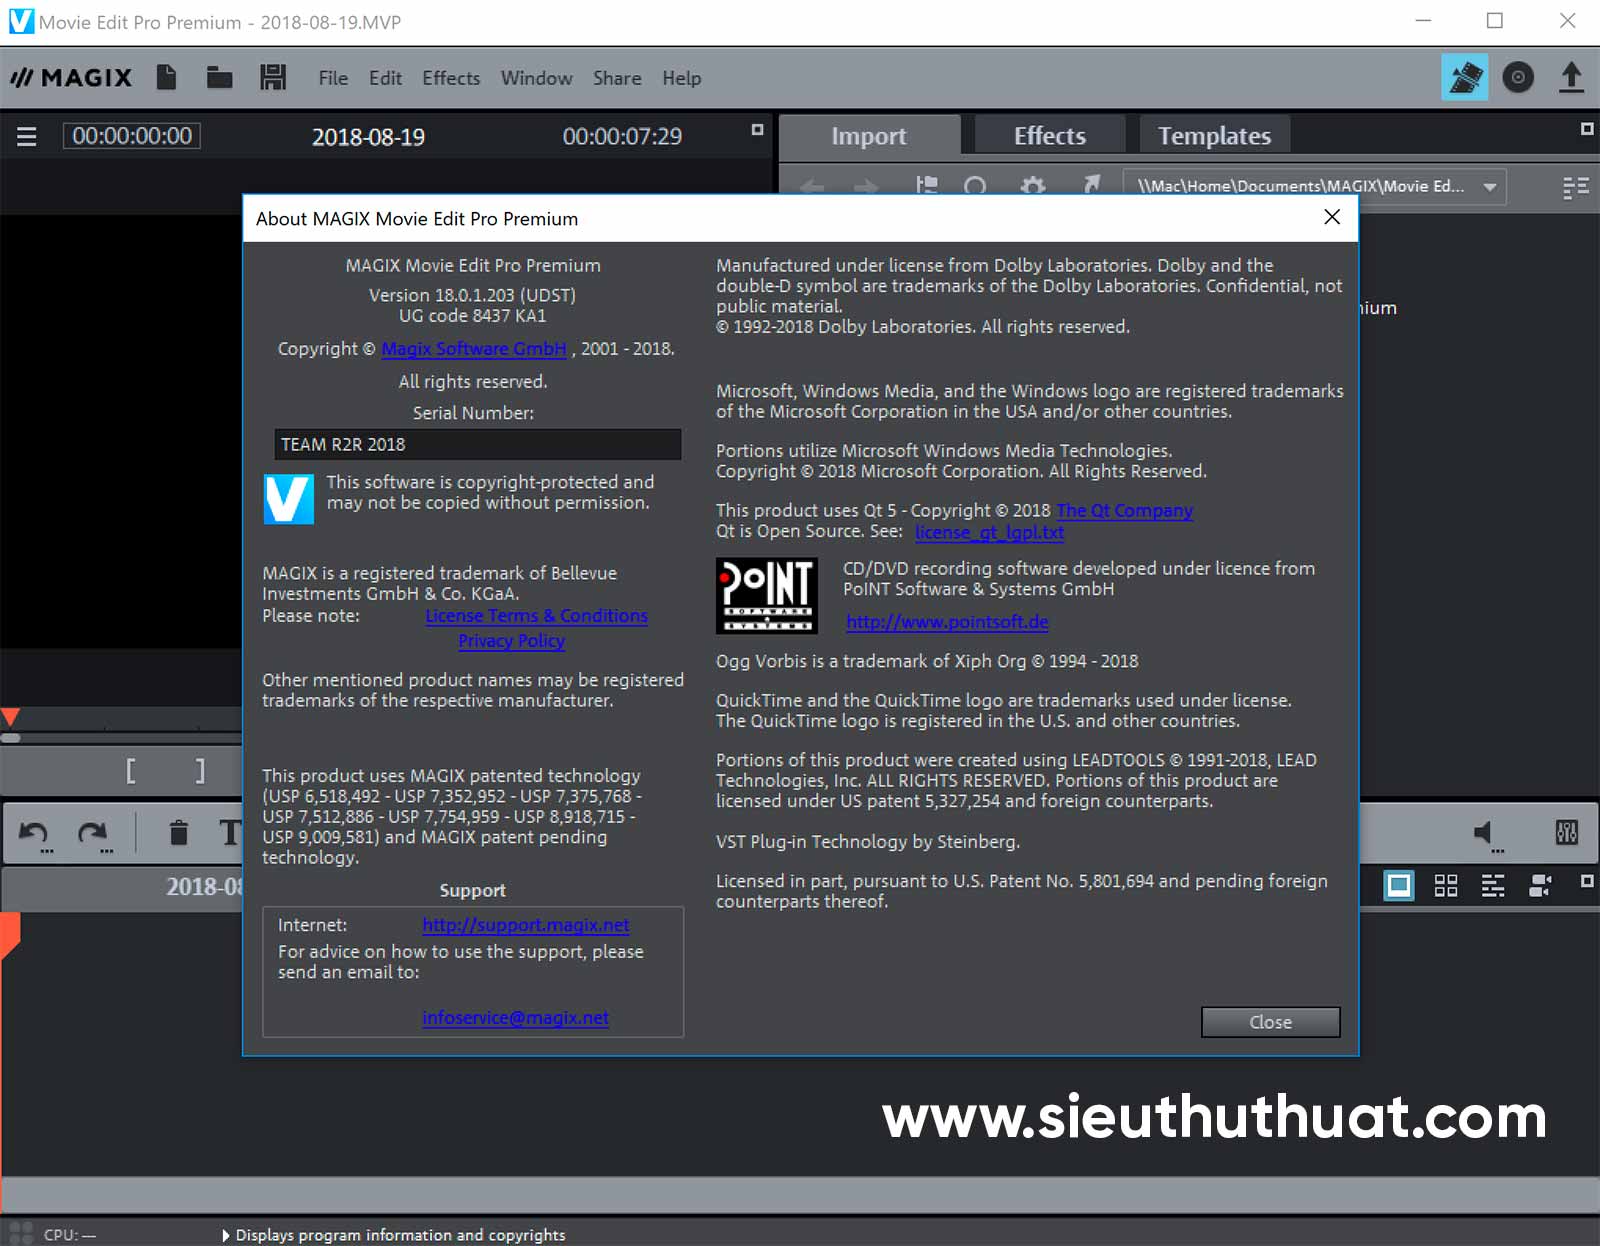The image size is (1600, 1246).
Task: Open the preview monitor hamburger menu
Action: (x=27, y=136)
